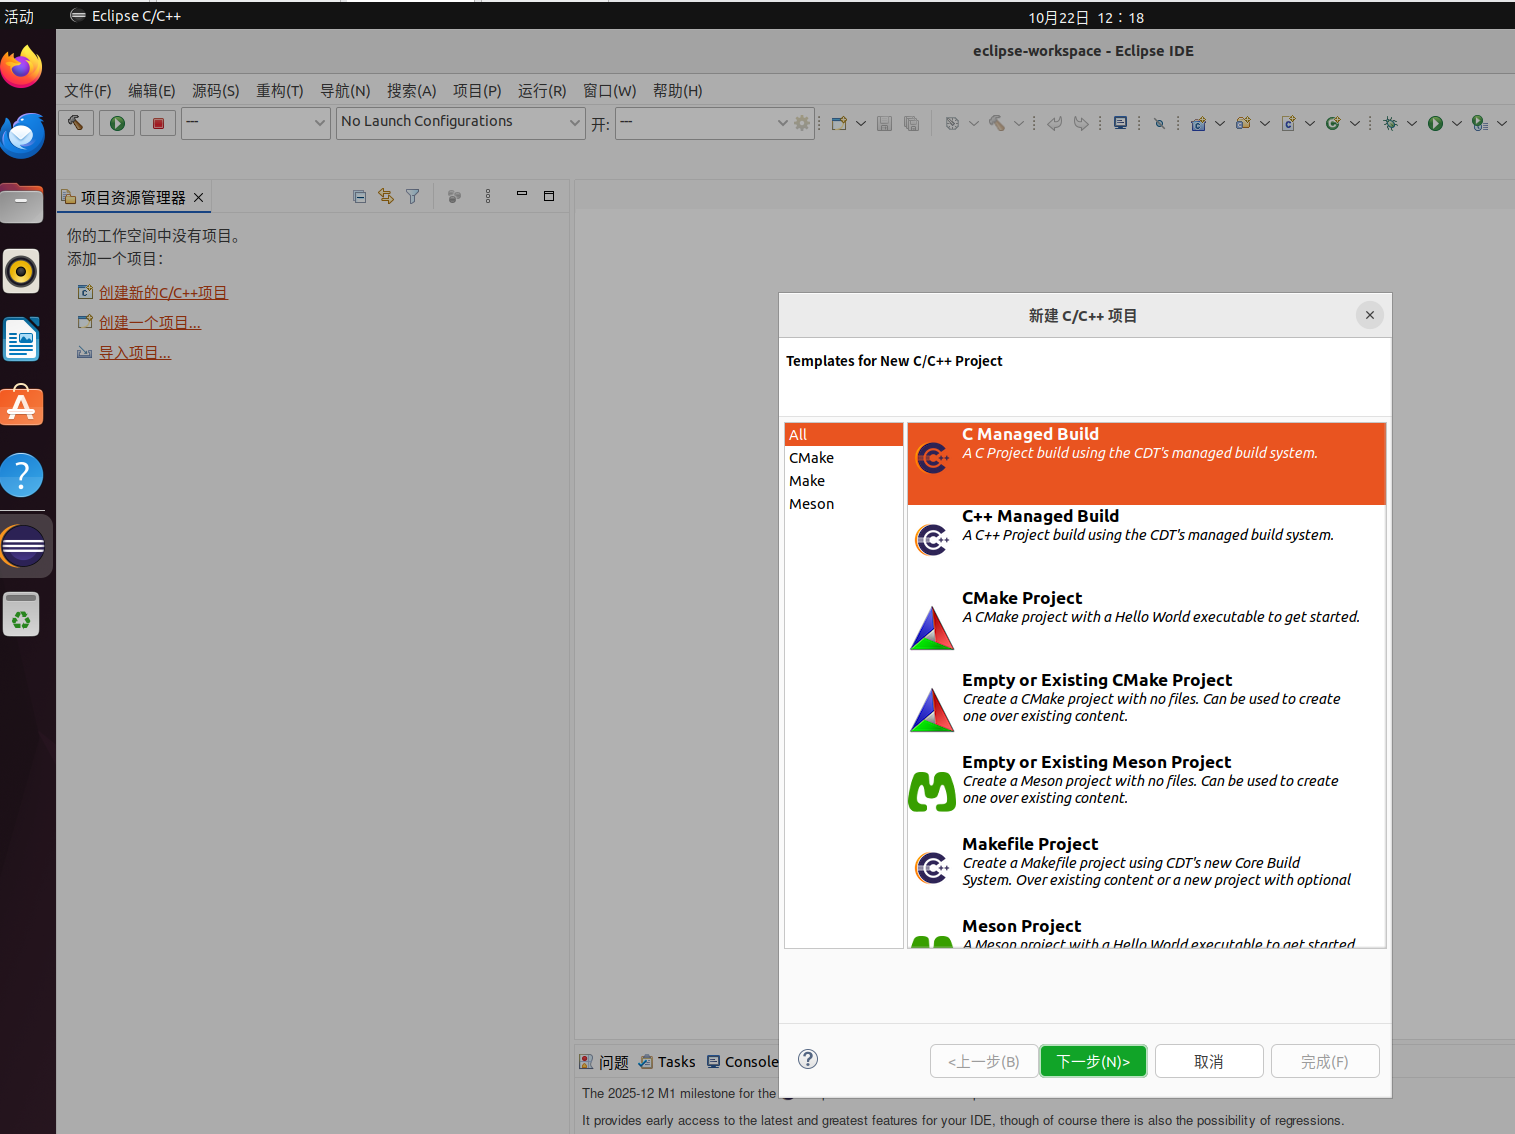Click the 取消 button
The width and height of the screenshot is (1515, 1134).
[x=1209, y=1061]
